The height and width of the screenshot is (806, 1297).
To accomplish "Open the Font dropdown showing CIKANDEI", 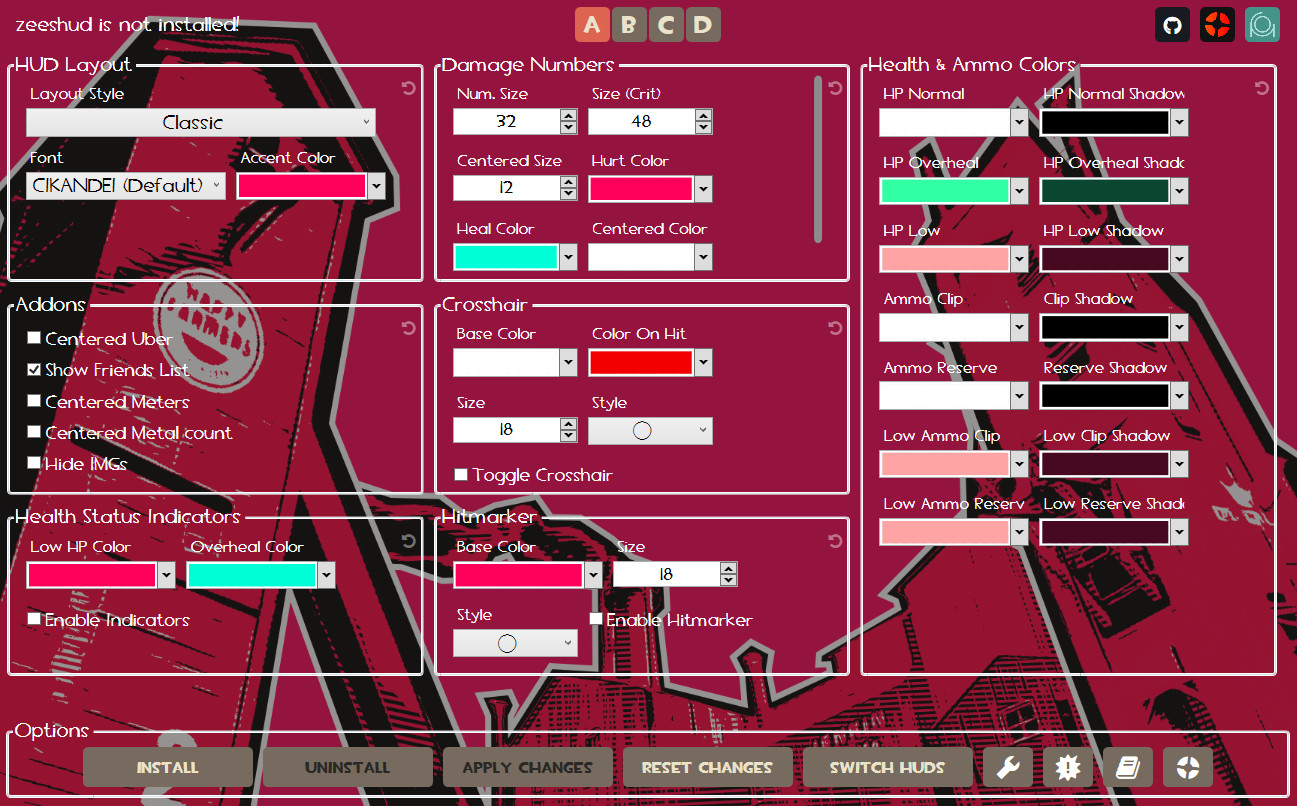I will coord(125,185).
